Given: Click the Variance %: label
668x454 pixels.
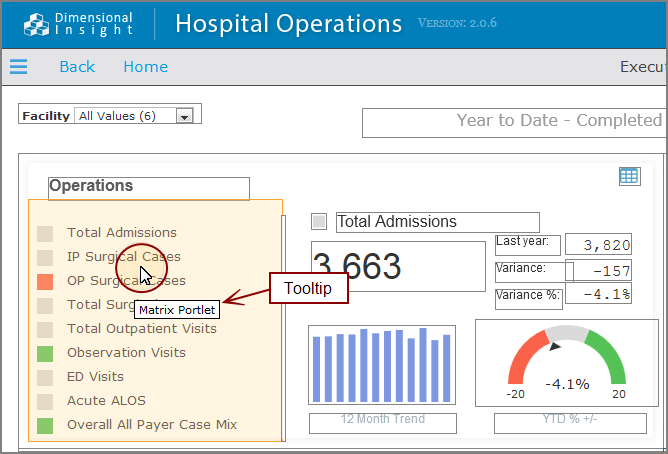Looking at the screenshot, I should point(529,299).
